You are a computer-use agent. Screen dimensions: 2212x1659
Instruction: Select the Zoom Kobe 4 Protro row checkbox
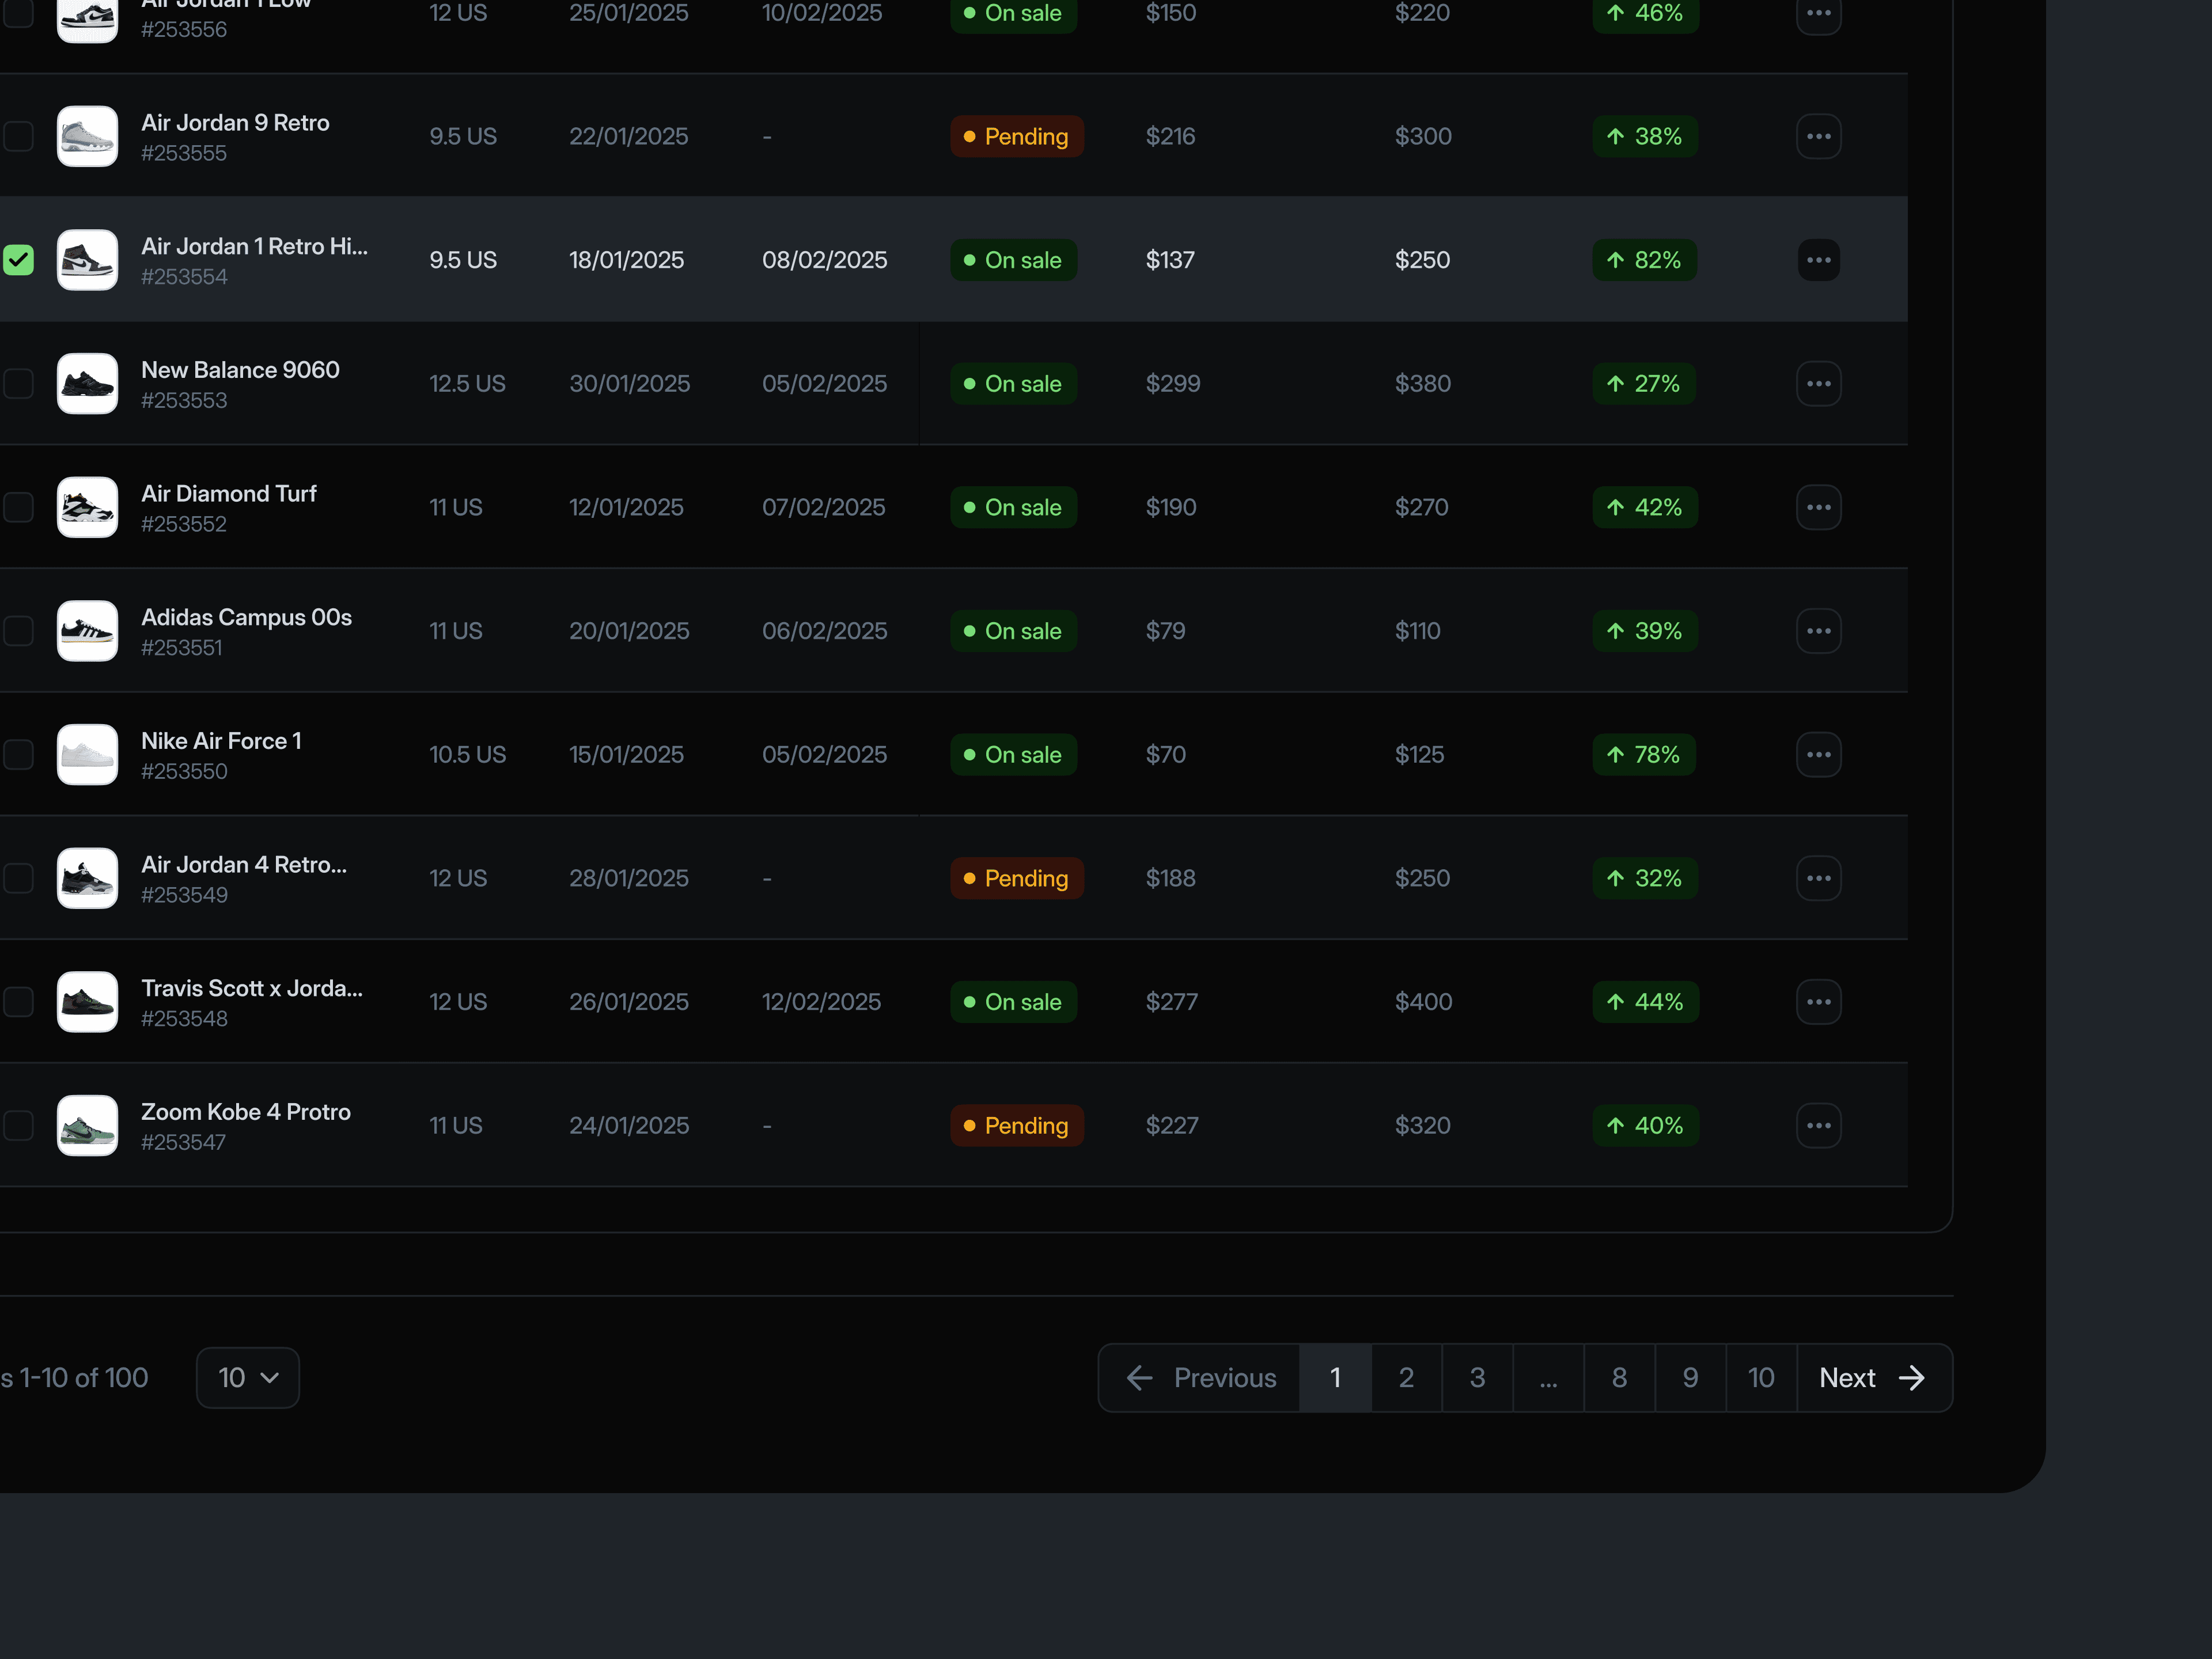point(18,1126)
